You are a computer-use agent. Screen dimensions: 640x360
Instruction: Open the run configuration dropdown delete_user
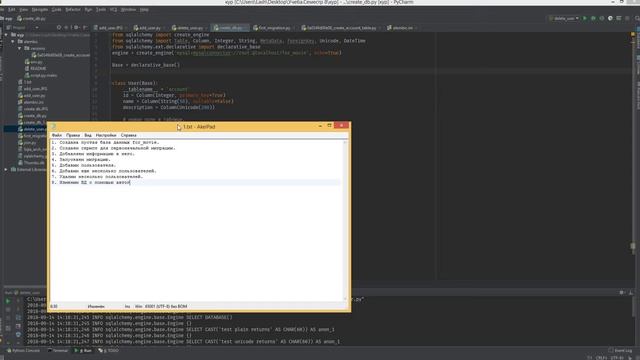pyautogui.click(x=564, y=18)
